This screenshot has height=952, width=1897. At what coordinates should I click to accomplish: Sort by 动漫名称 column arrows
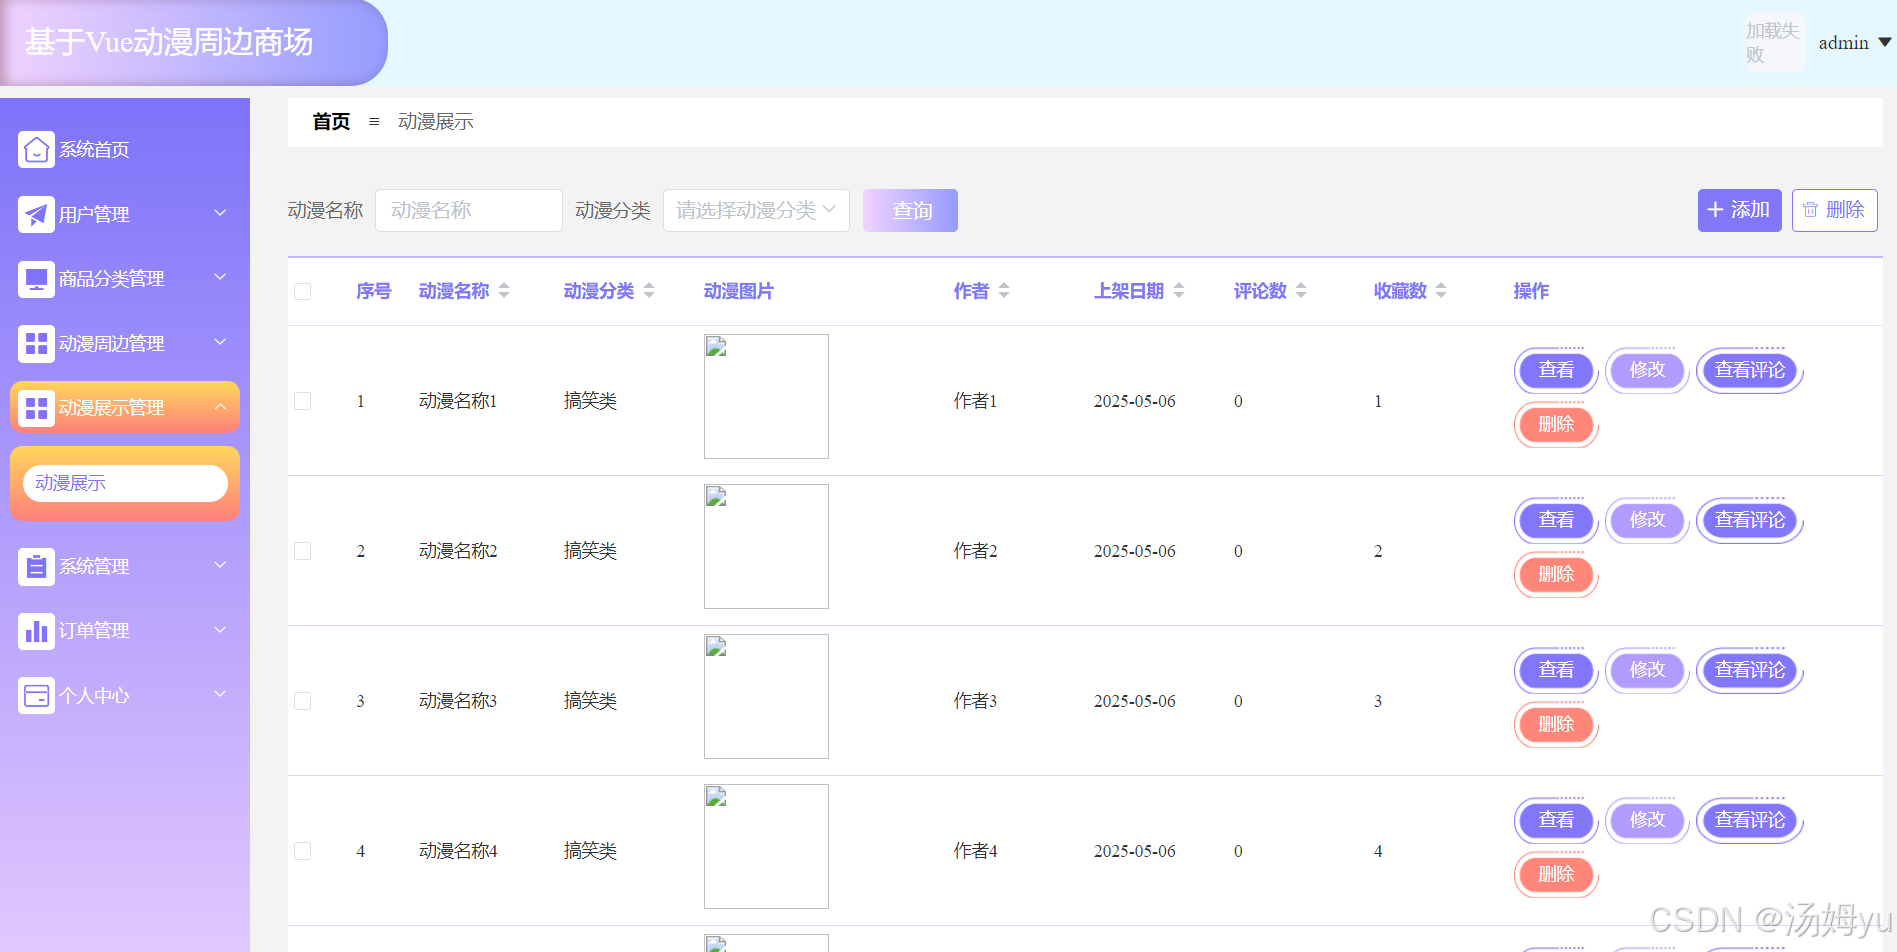[504, 291]
